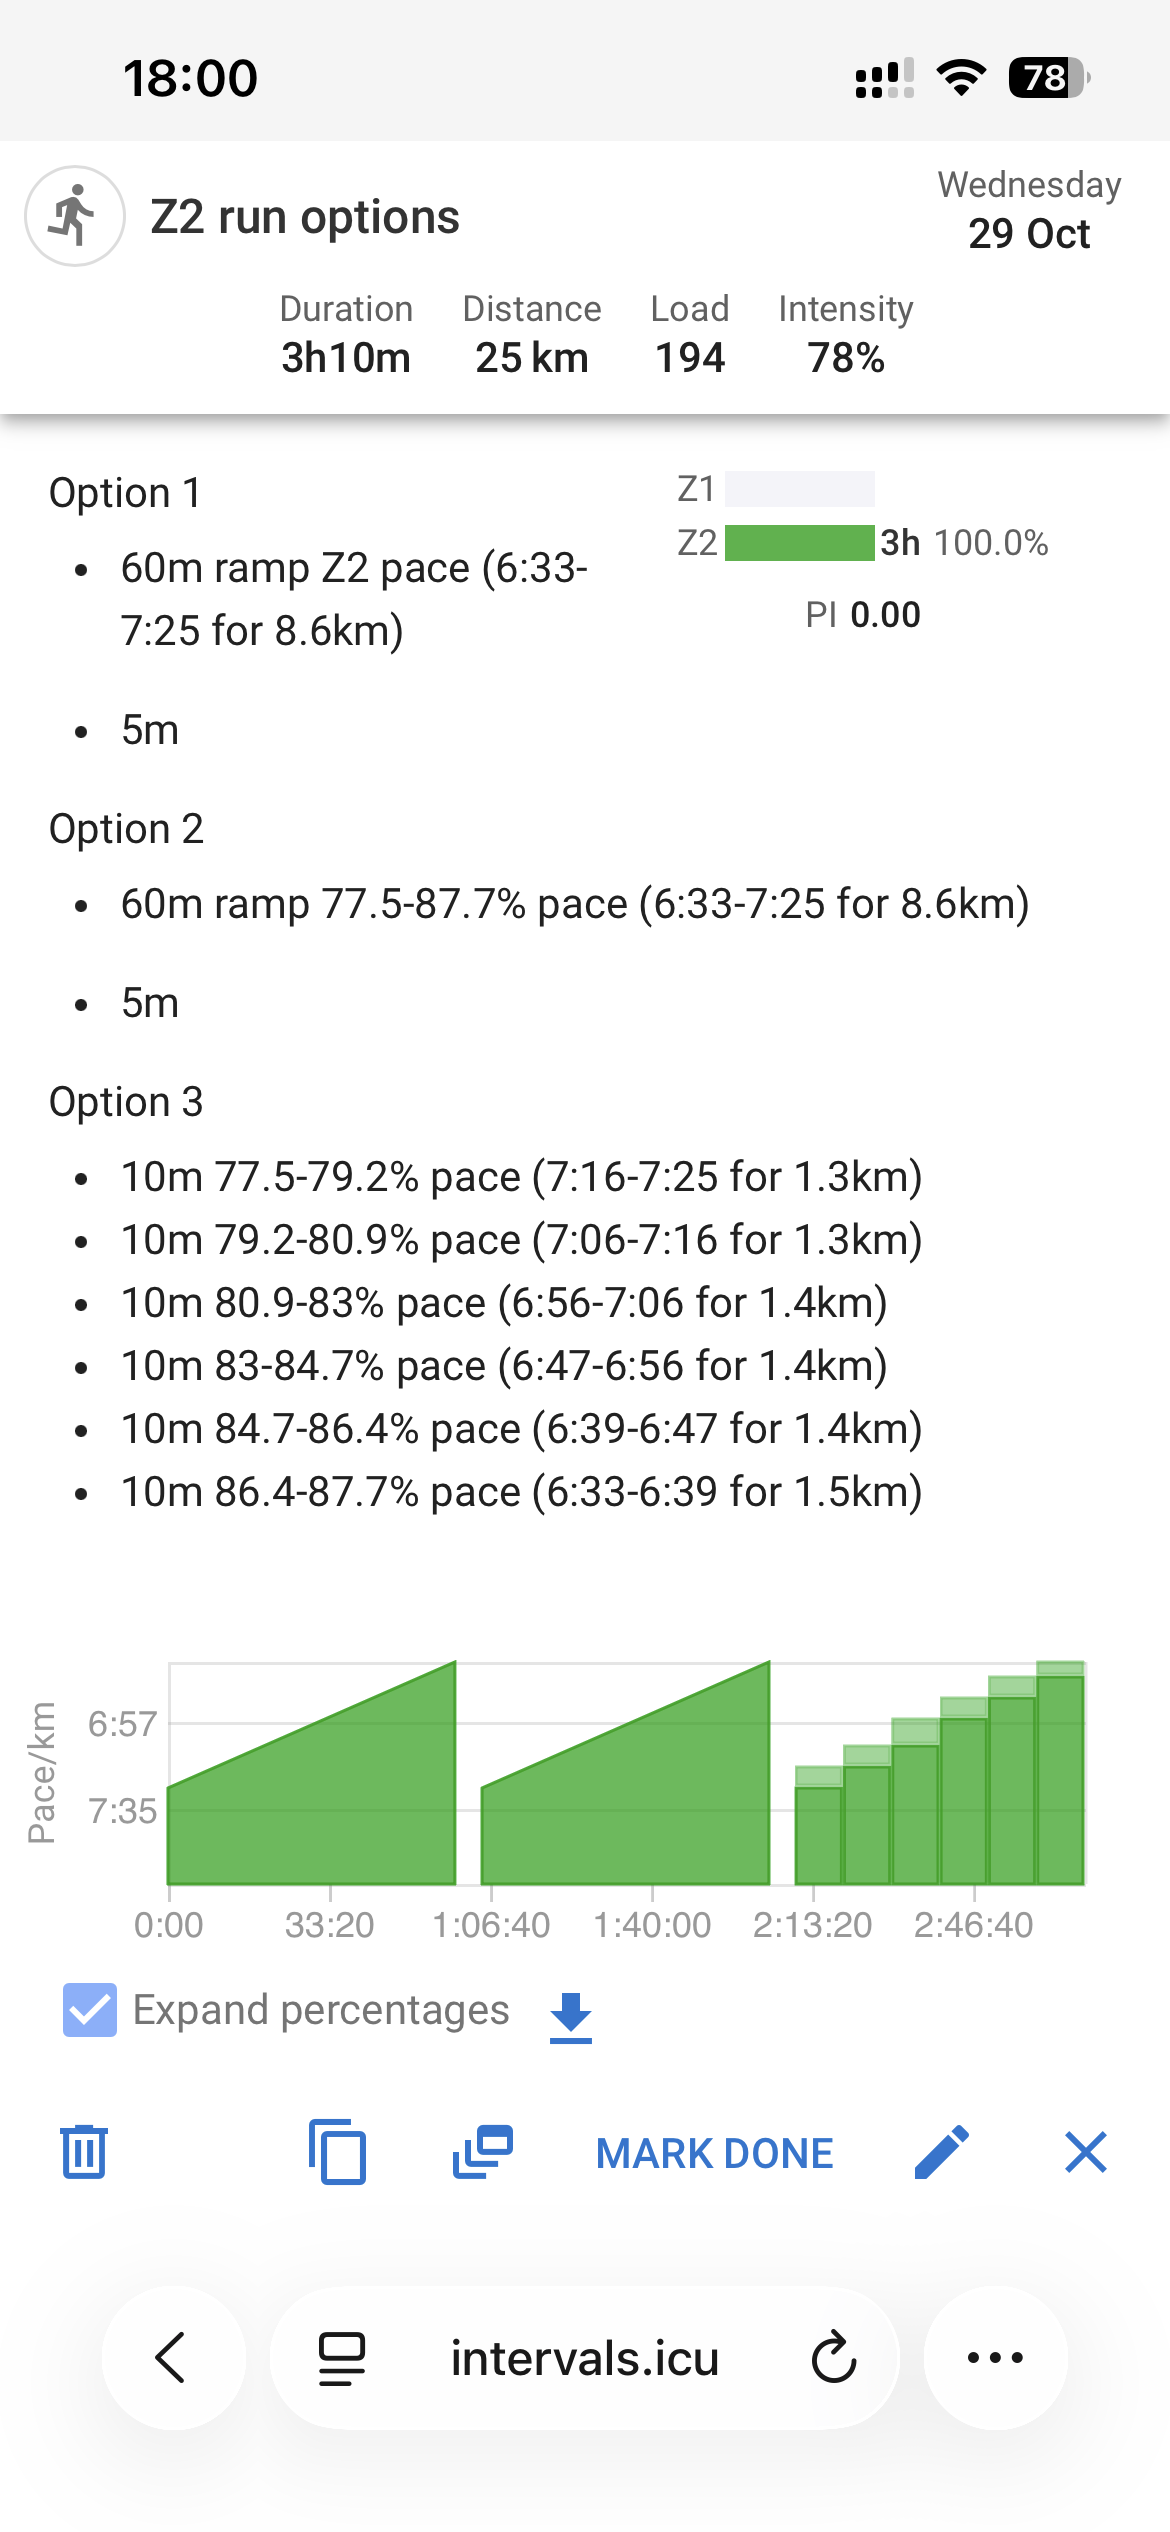
Task: Go back with the browser arrow
Action: [172, 2358]
